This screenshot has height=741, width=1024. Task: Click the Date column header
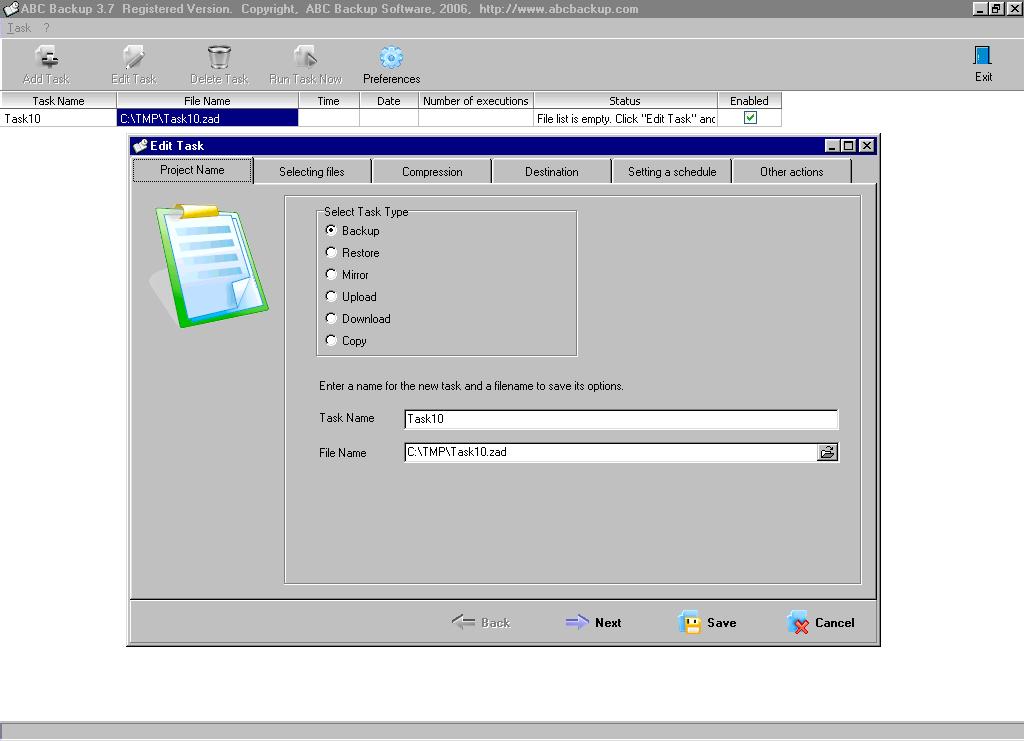point(389,101)
